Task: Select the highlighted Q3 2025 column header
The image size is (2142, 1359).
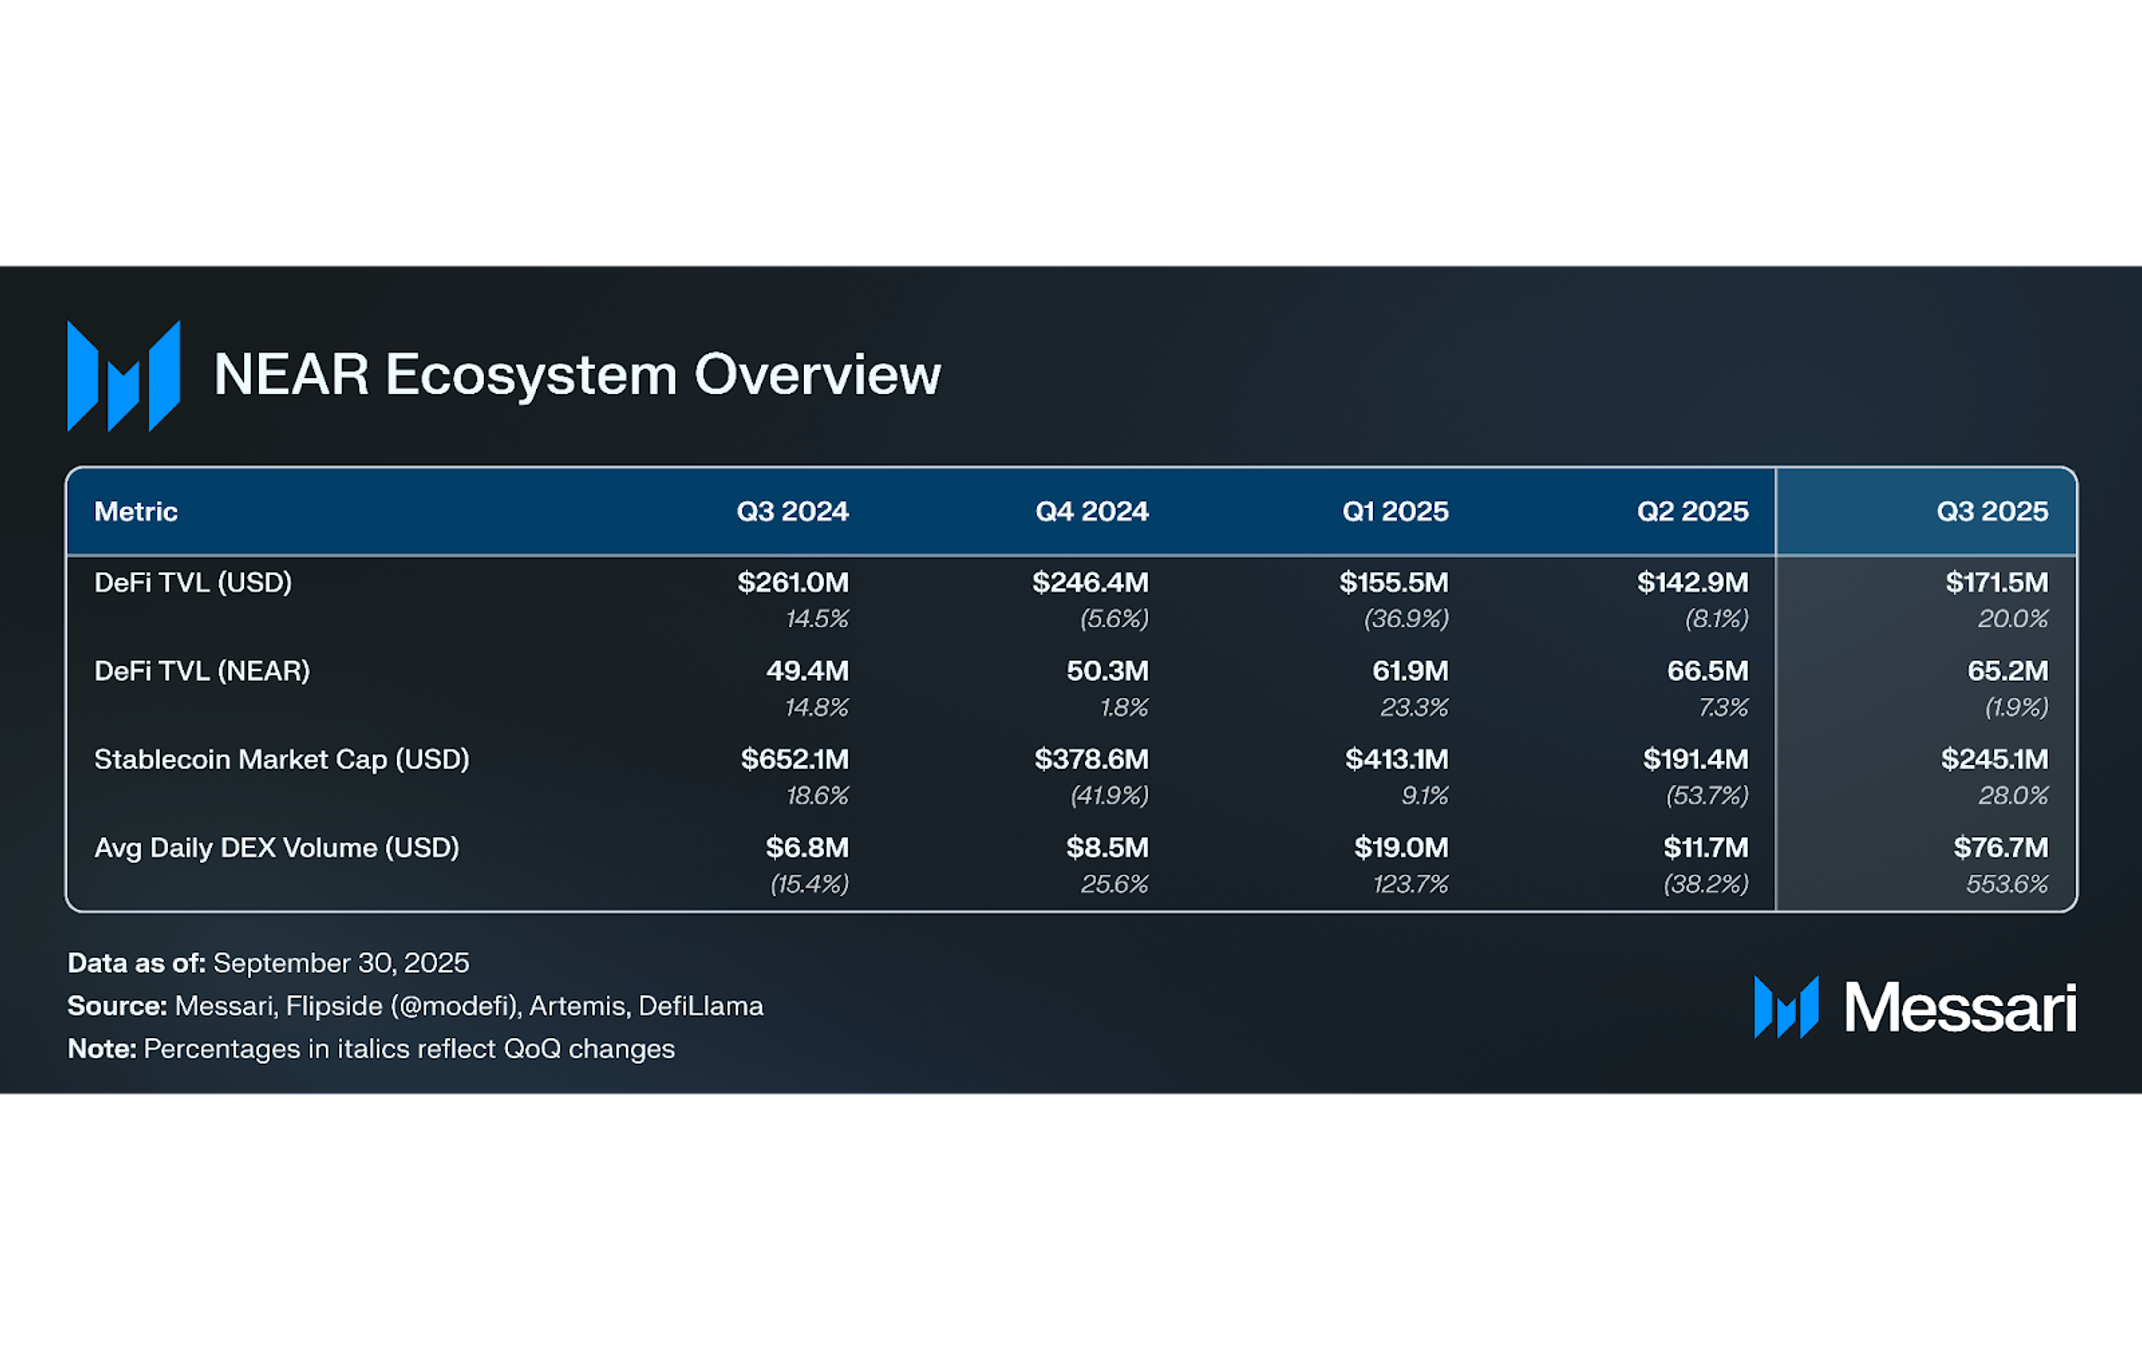Action: 1991,512
